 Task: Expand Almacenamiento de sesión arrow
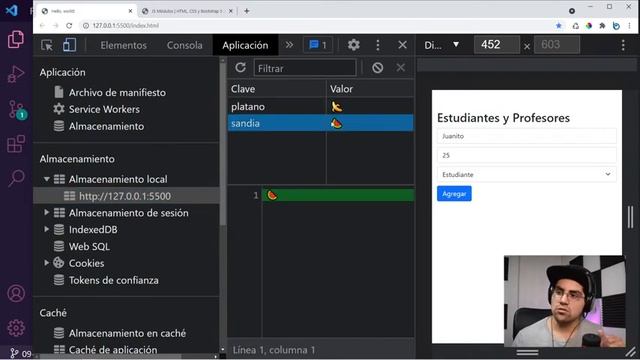(47, 213)
